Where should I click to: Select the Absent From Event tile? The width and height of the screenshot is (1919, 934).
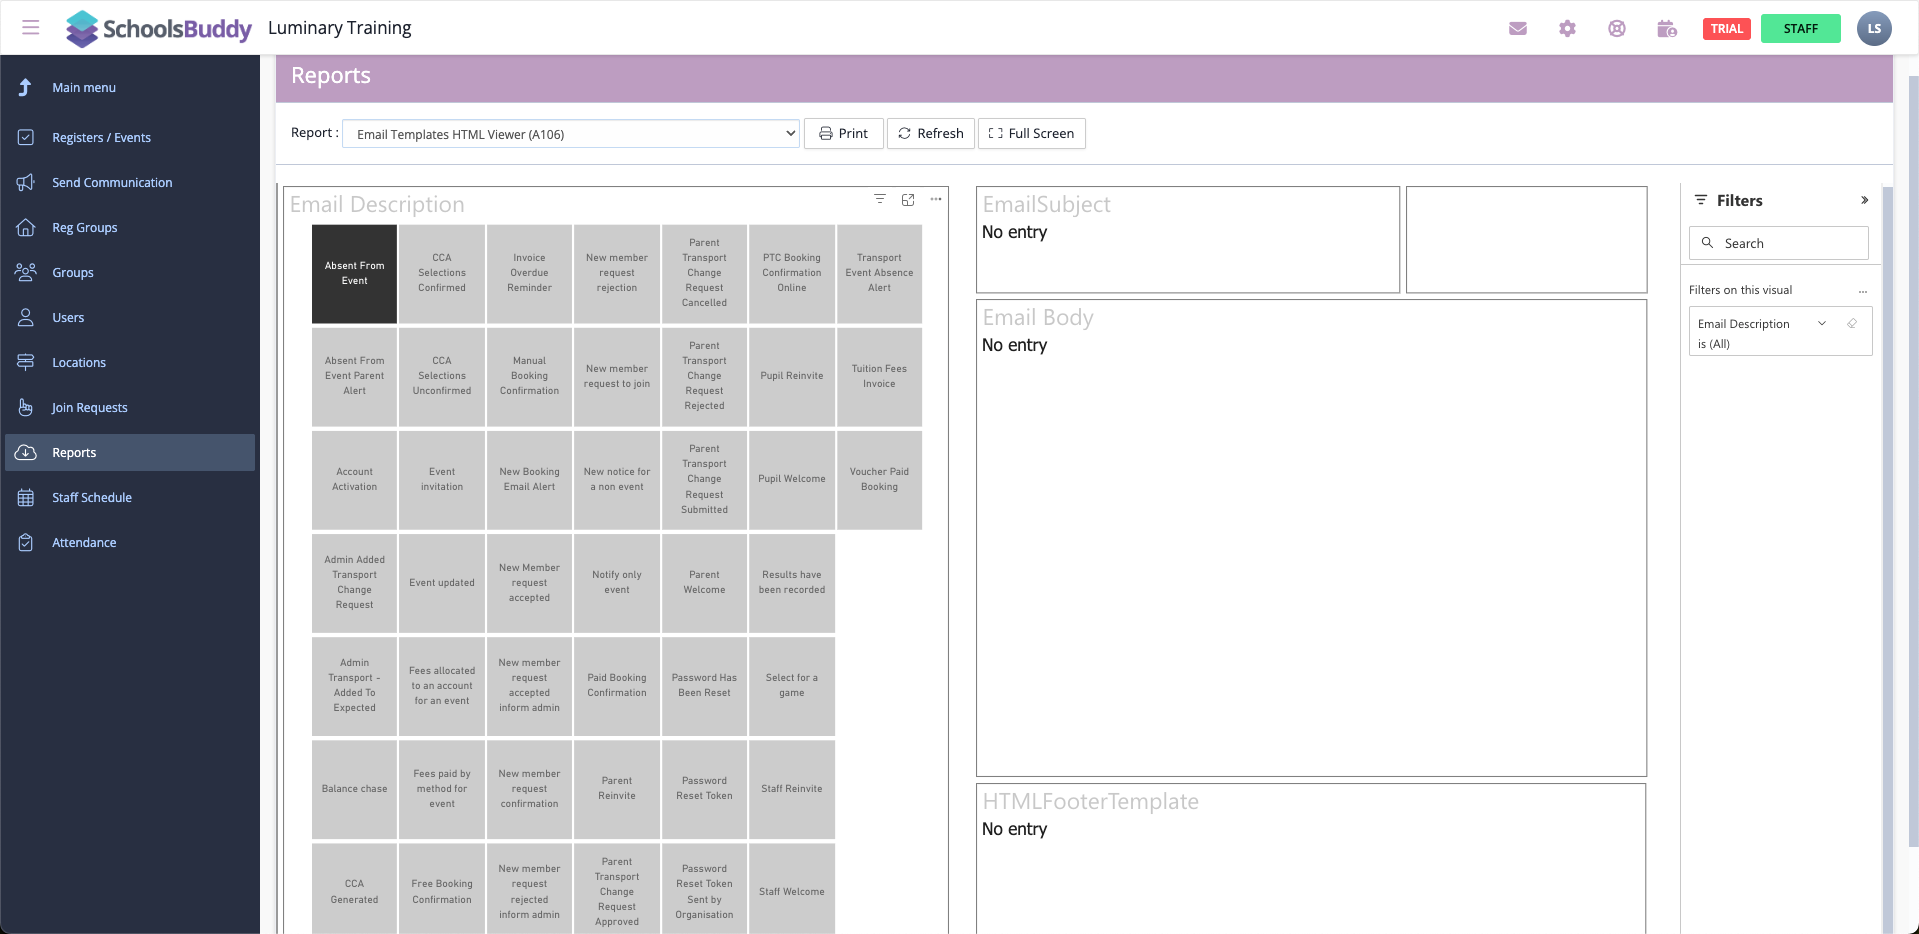(354, 274)
